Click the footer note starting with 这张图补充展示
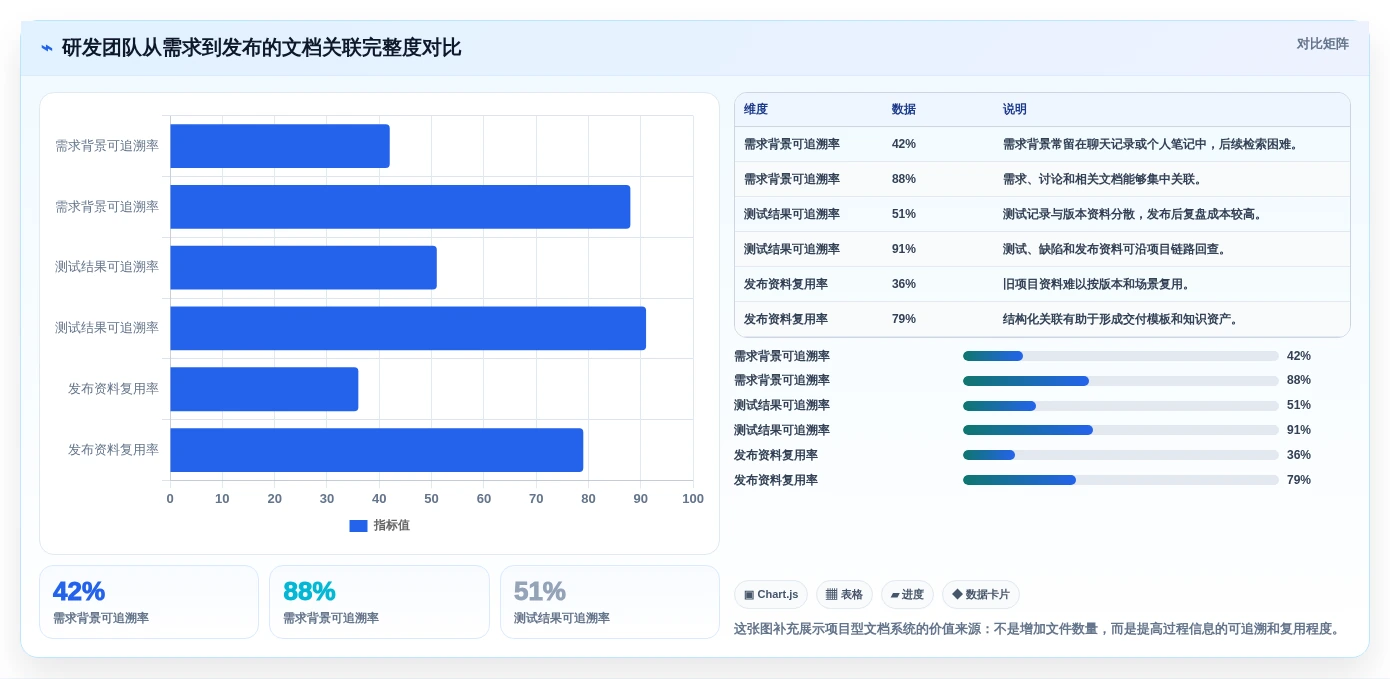Viewport: 1390px width, 679px height. coord(1037,629)
